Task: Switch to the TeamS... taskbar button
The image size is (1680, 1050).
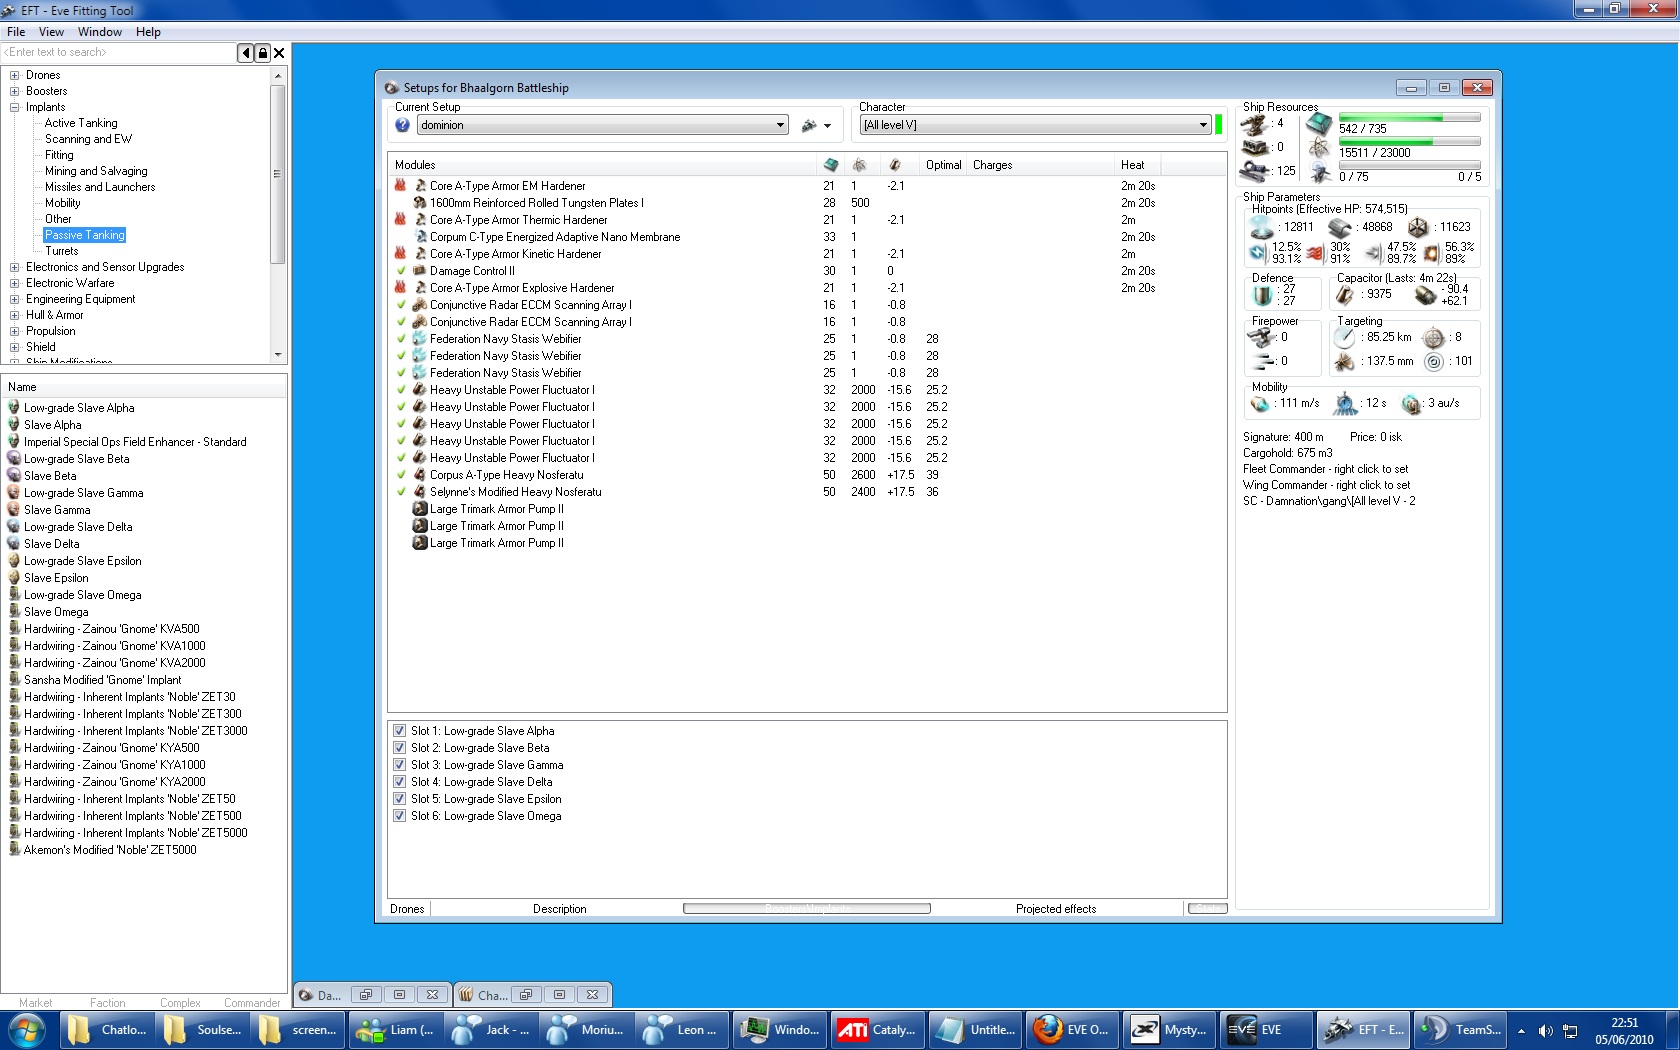Action: click(1462, 1029)
